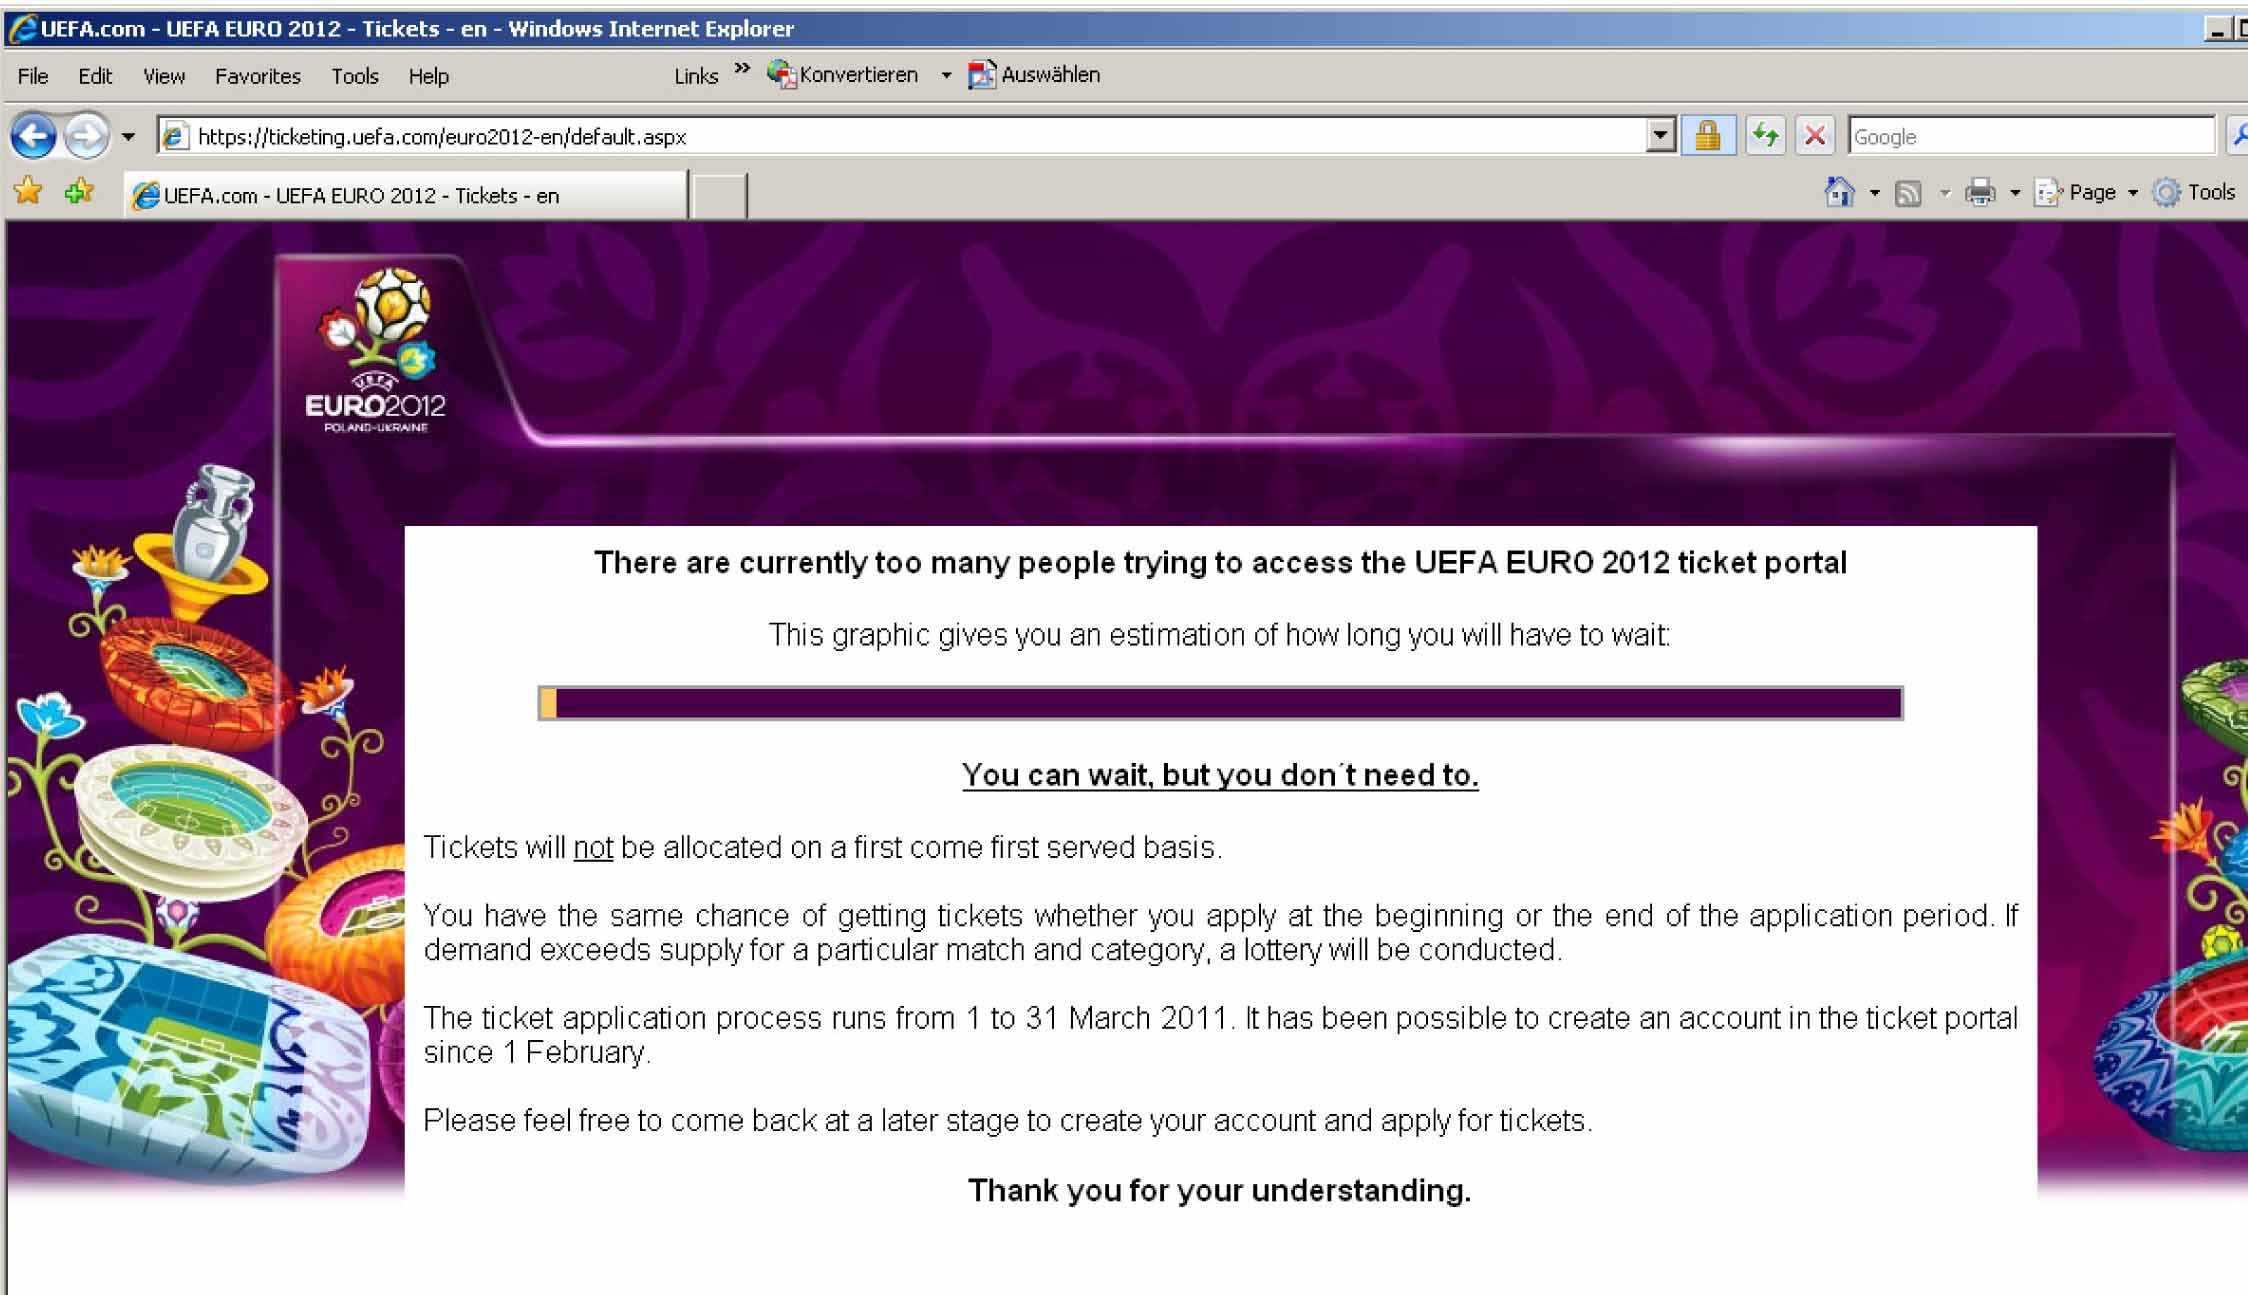Click the UEFA EURO 2012 logo
2248x1295 pixels.
point(375,350)
